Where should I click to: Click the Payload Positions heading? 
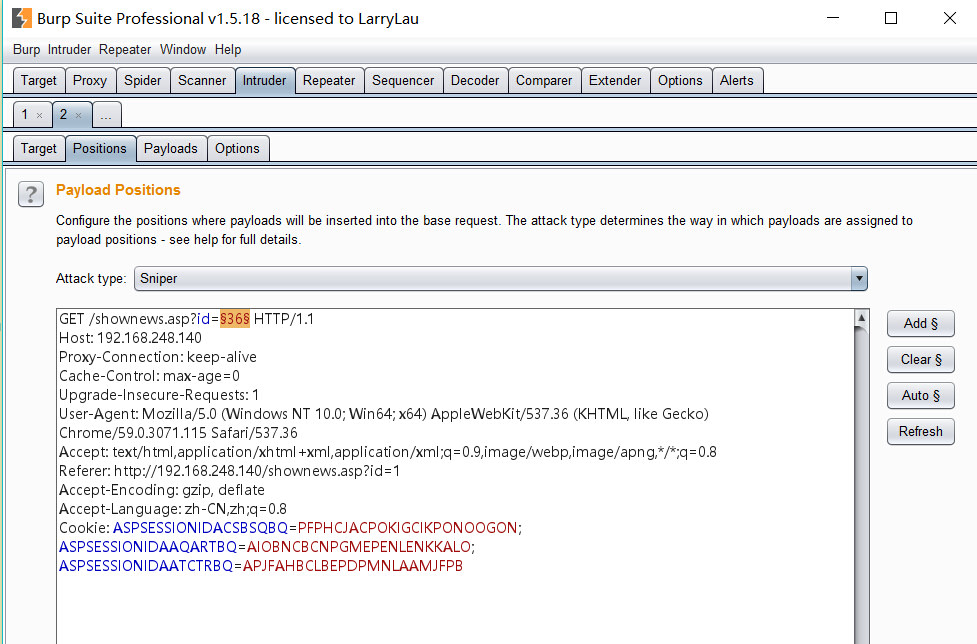pyautogui.click(x=118, y=190)
